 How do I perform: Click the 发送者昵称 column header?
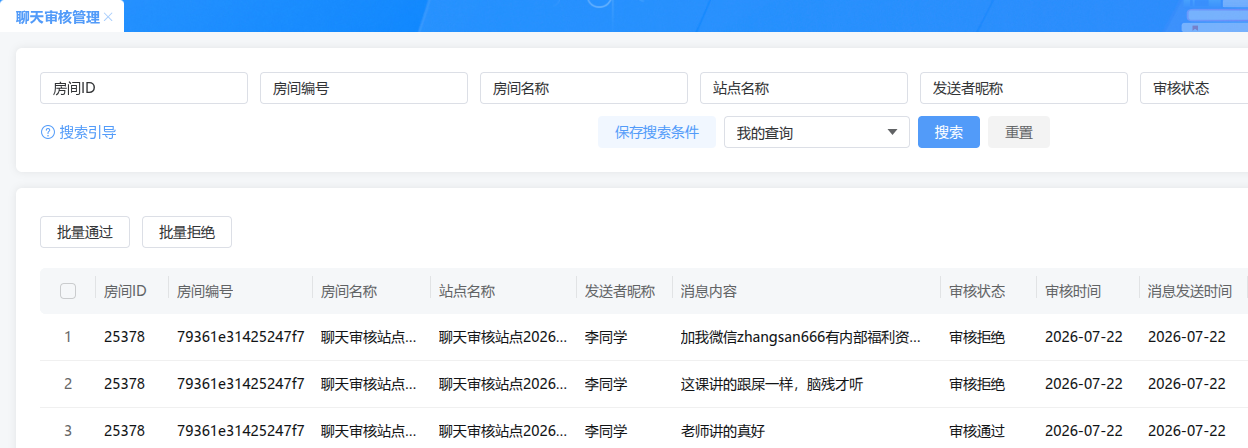[620, 291]
